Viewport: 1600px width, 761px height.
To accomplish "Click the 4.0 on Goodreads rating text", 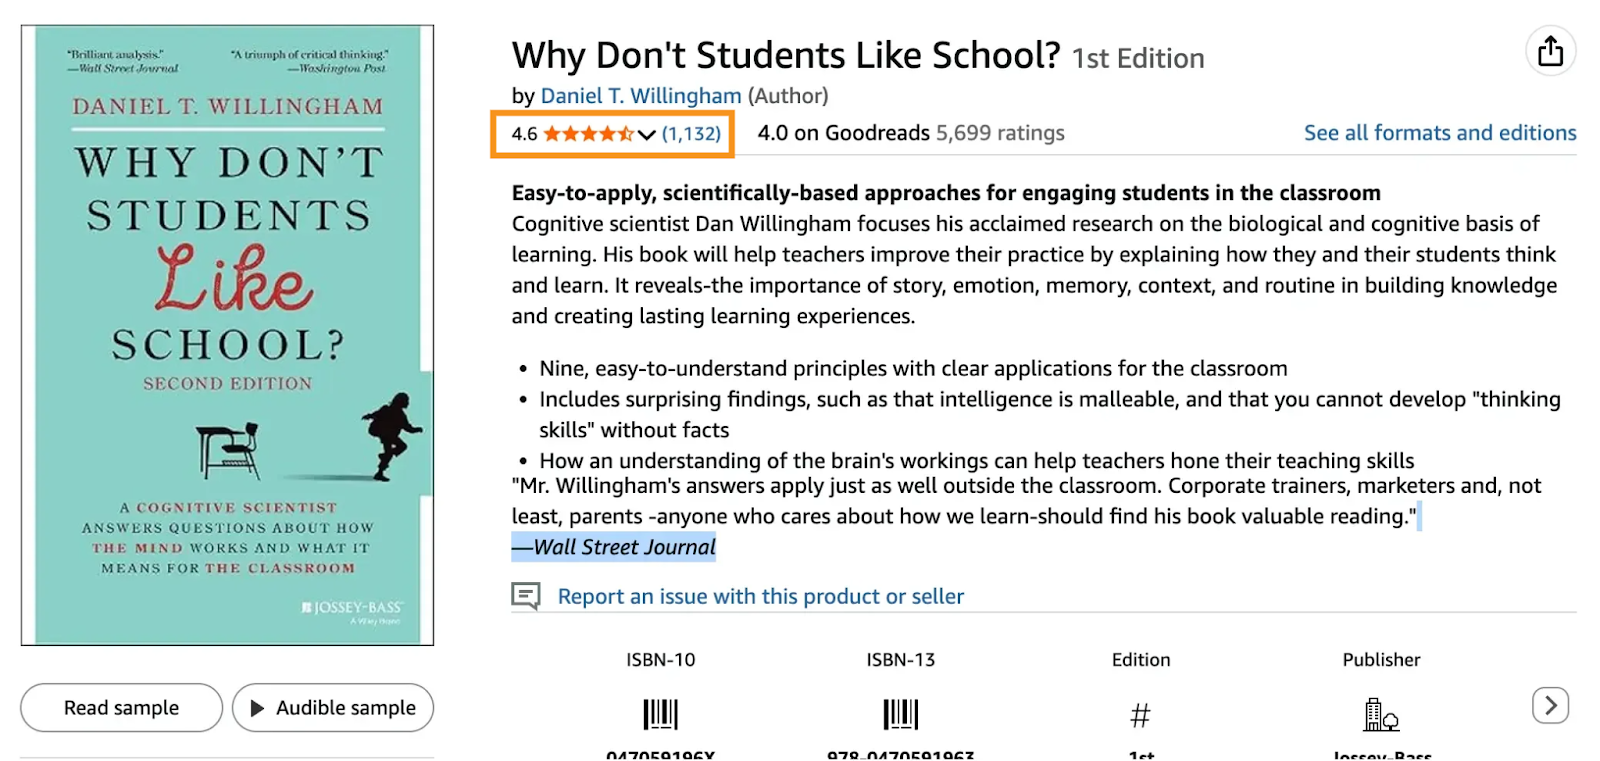I will coord(843,133).
